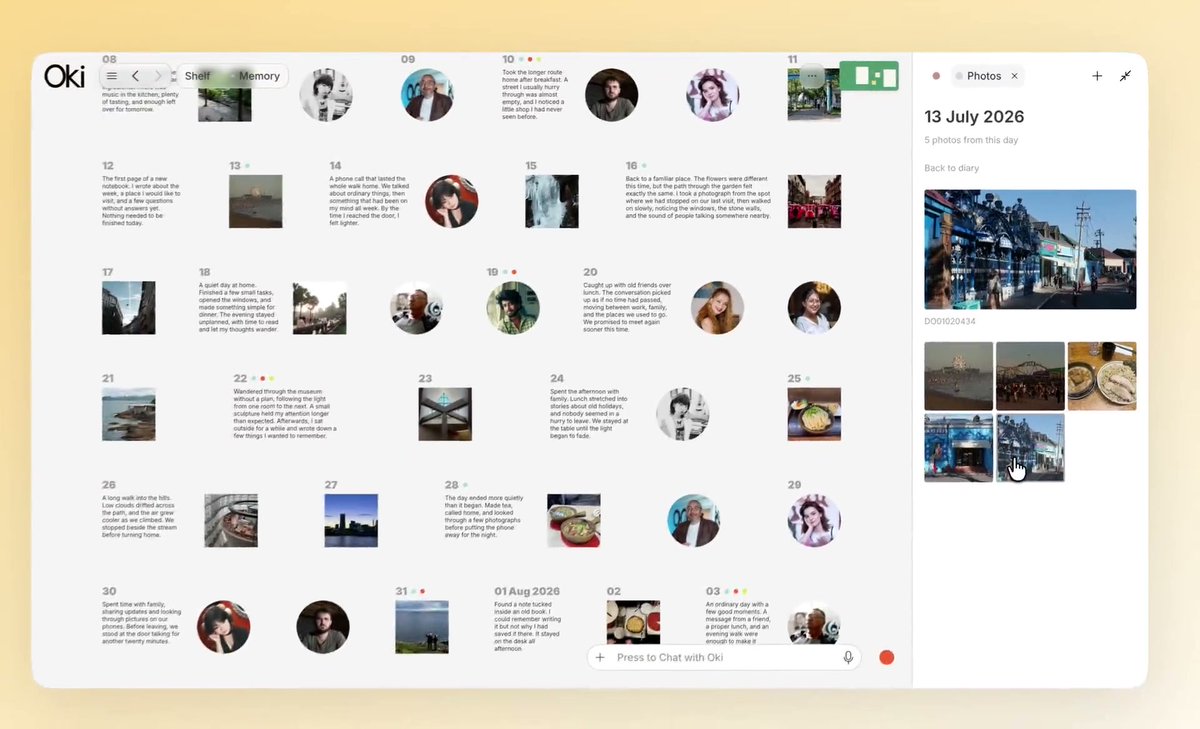This screenshot has width=1200, height=729.
Task: Select the food bowl thumbnail in side panel
Action: click(1102, 376)
